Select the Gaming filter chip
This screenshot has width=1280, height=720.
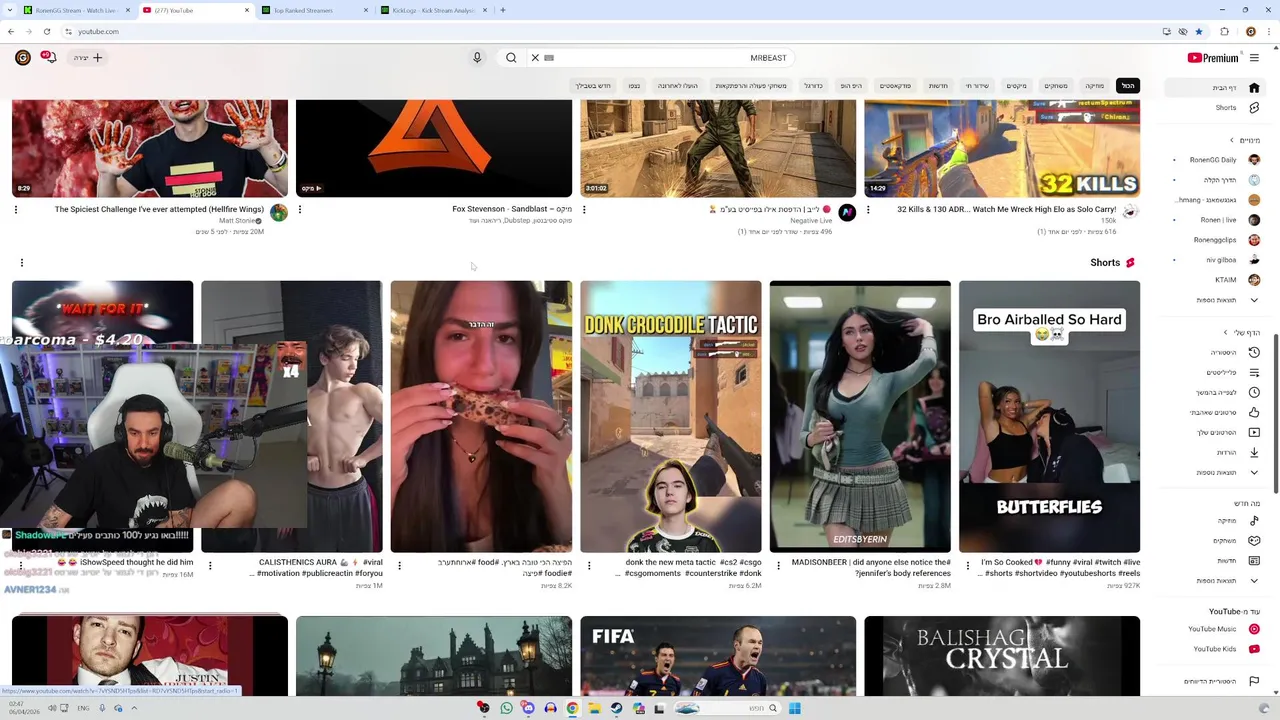(1056, 86)
